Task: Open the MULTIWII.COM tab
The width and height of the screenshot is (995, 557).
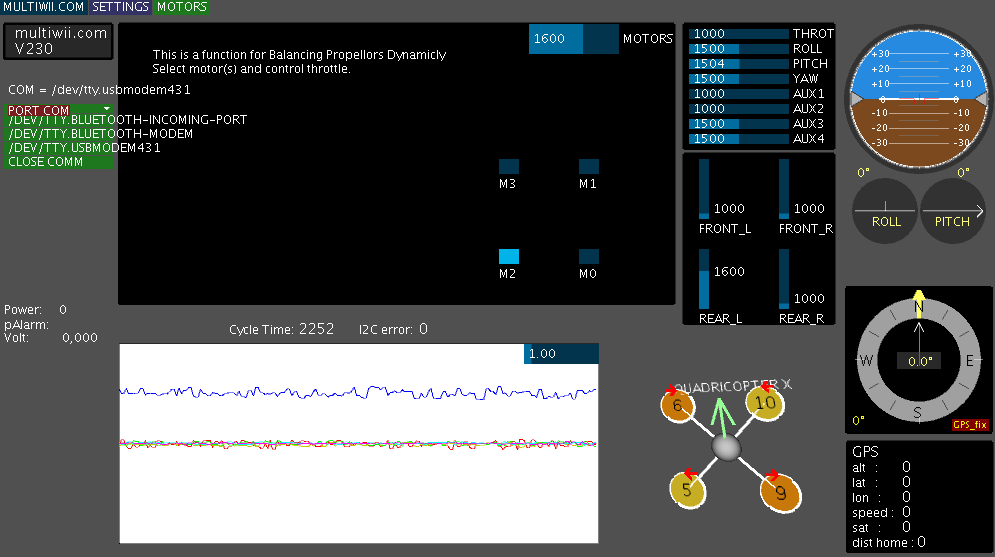Action: (43, 7)
